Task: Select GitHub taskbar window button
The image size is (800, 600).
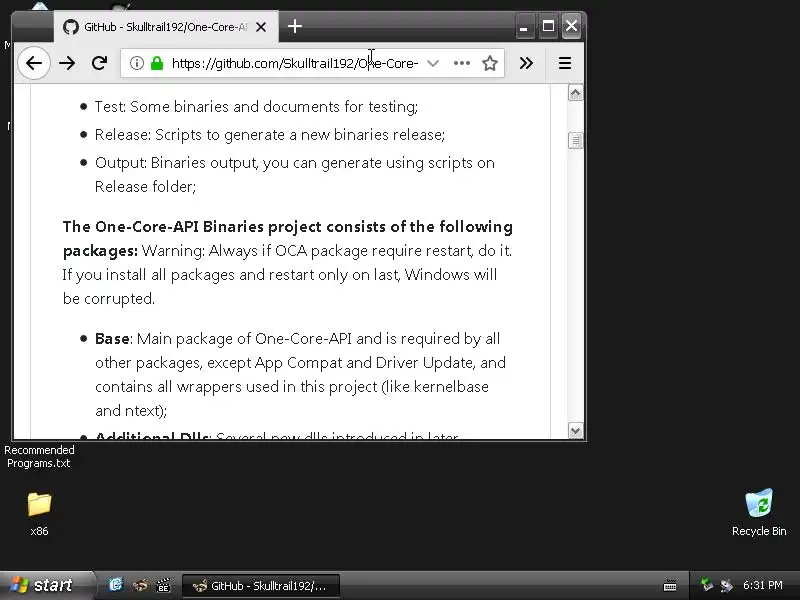Action: [x=260, y=586]
